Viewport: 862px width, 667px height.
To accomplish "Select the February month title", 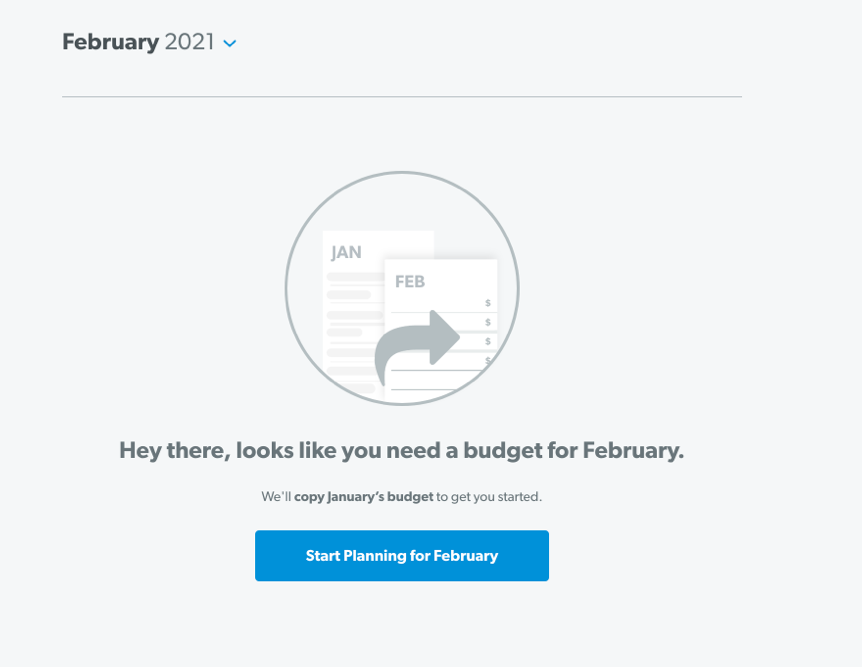I will point(110,42).
